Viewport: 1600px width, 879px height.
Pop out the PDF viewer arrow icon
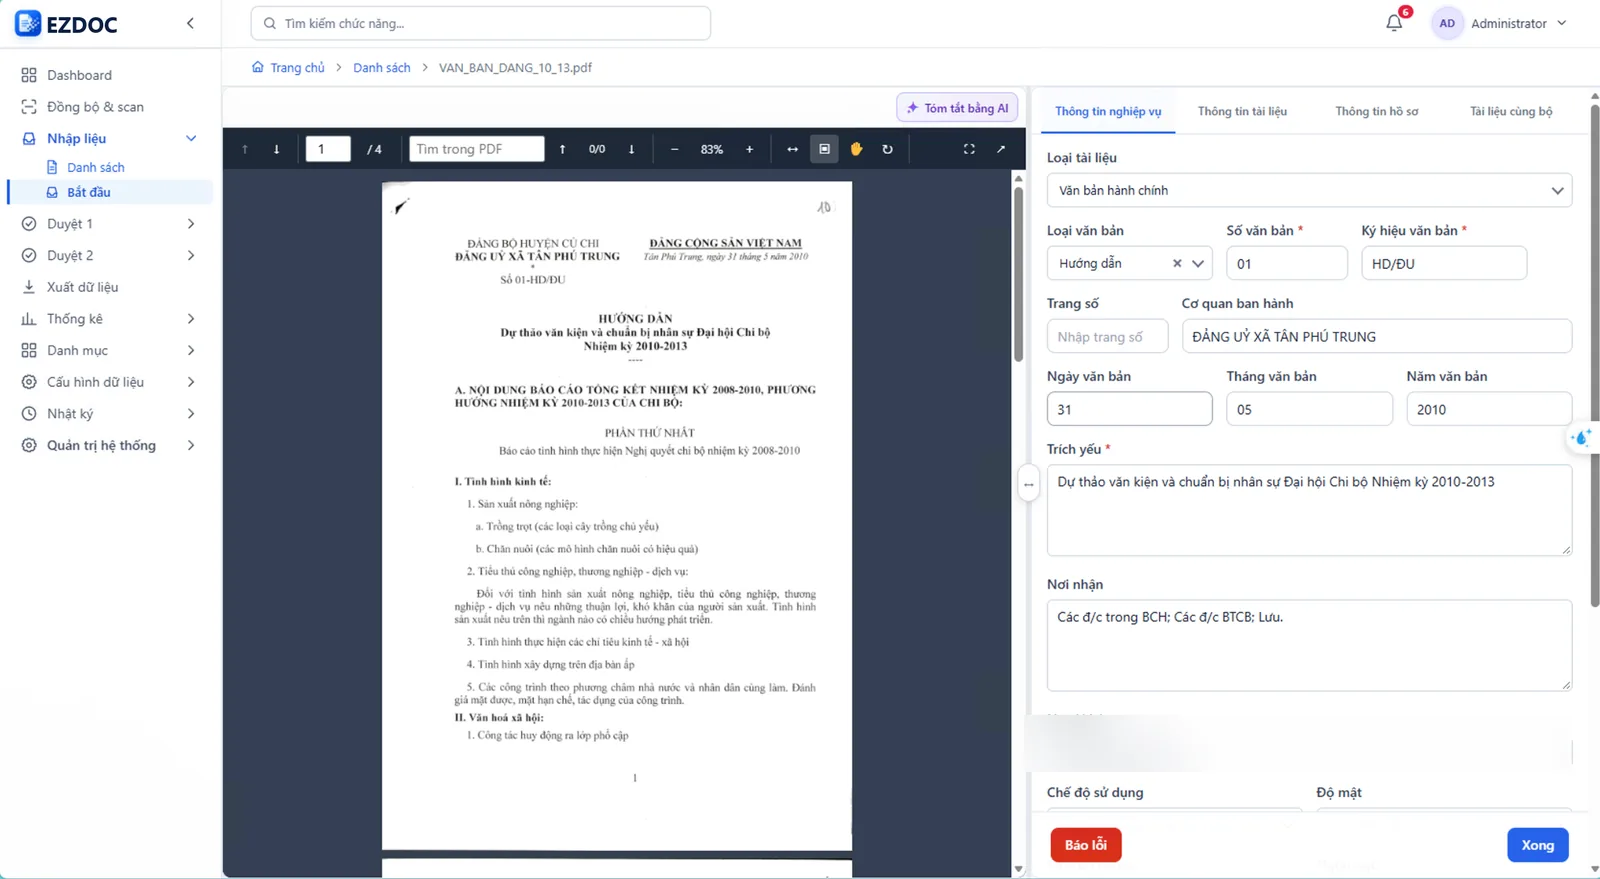point(1001,149)
